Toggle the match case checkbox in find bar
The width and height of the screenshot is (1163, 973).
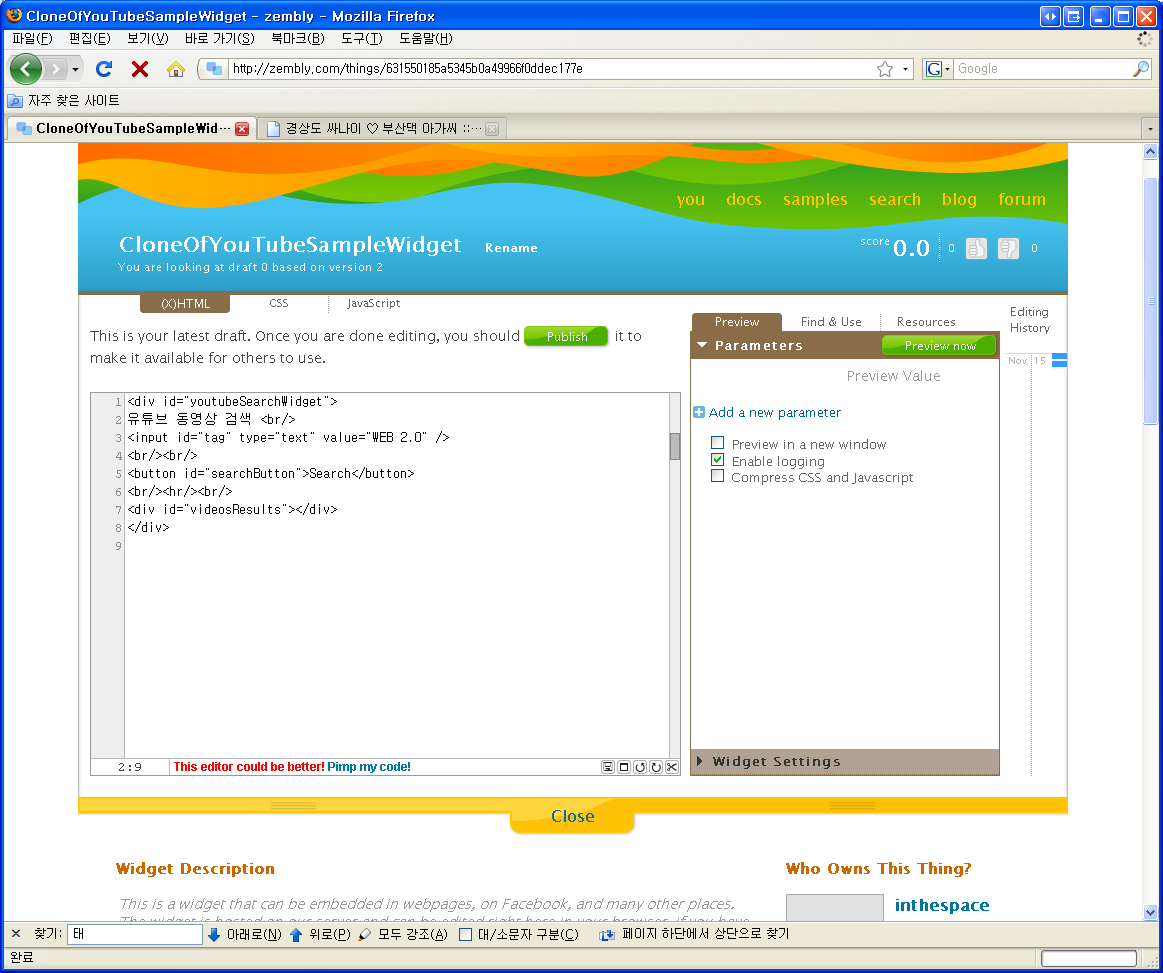(x=466, y=934)
